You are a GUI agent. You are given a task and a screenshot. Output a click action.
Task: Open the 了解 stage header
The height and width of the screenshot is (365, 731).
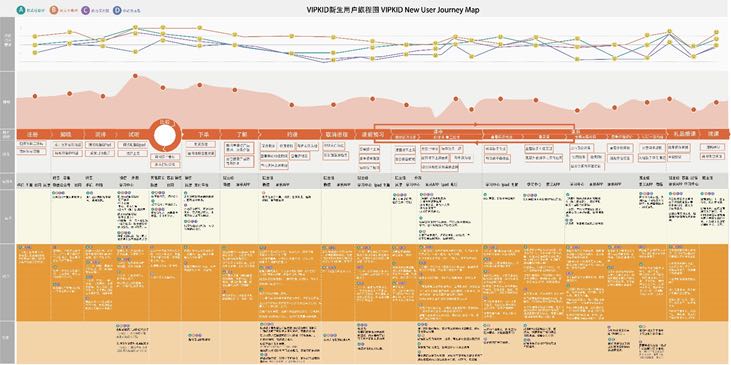[241, 134]
